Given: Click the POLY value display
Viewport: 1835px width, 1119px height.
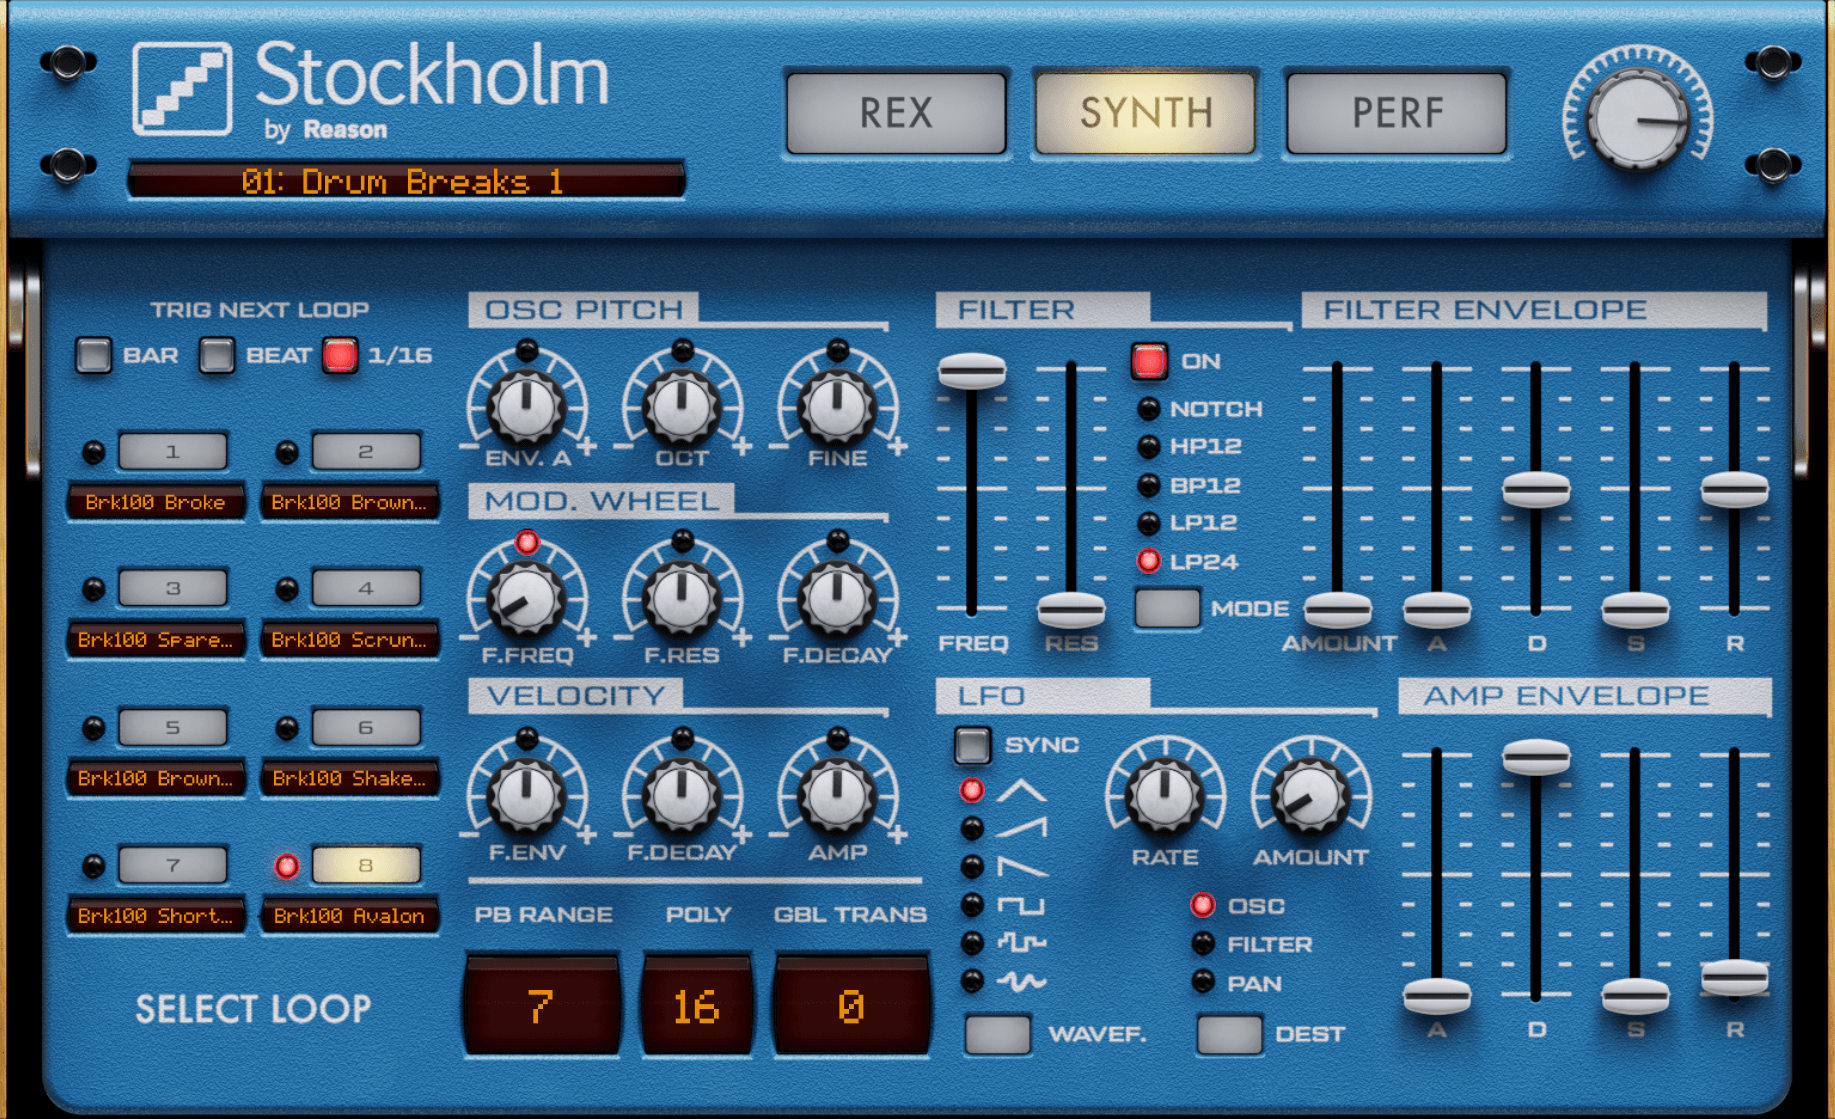Looking at the screenshot, I should click(696, 1006).
